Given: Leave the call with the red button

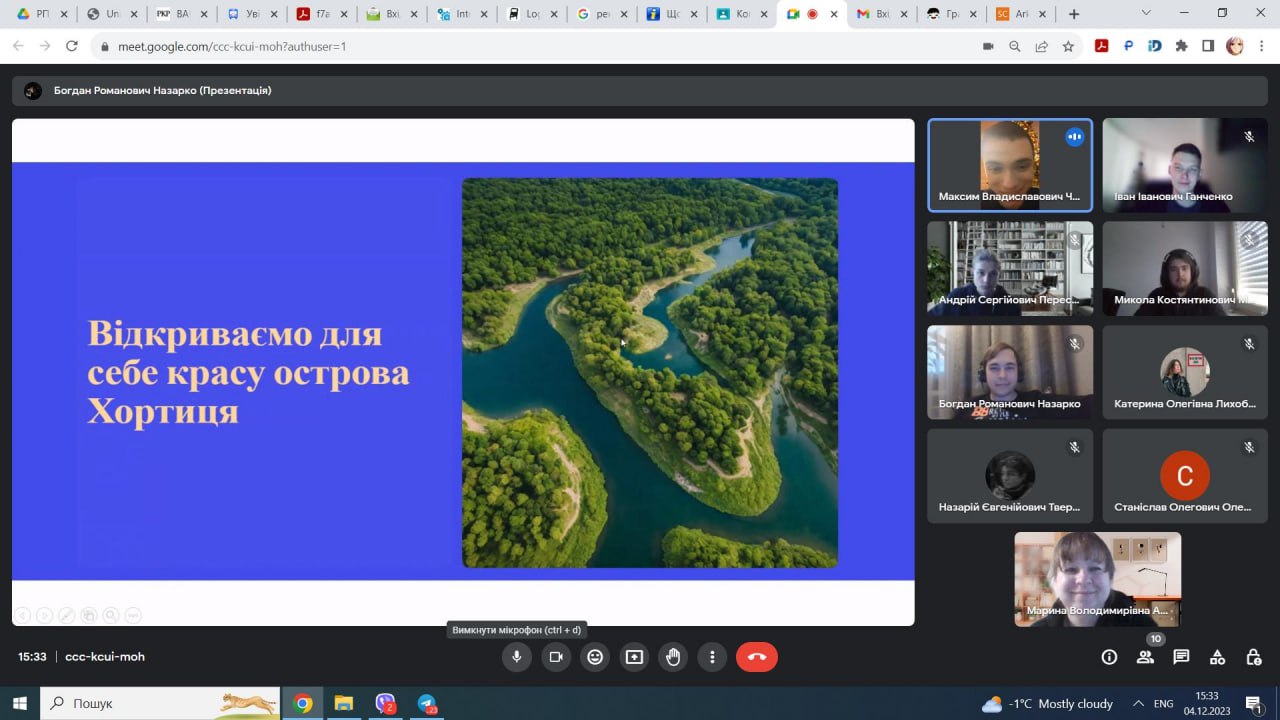Looking at the screenshot, I should [756, 657].
